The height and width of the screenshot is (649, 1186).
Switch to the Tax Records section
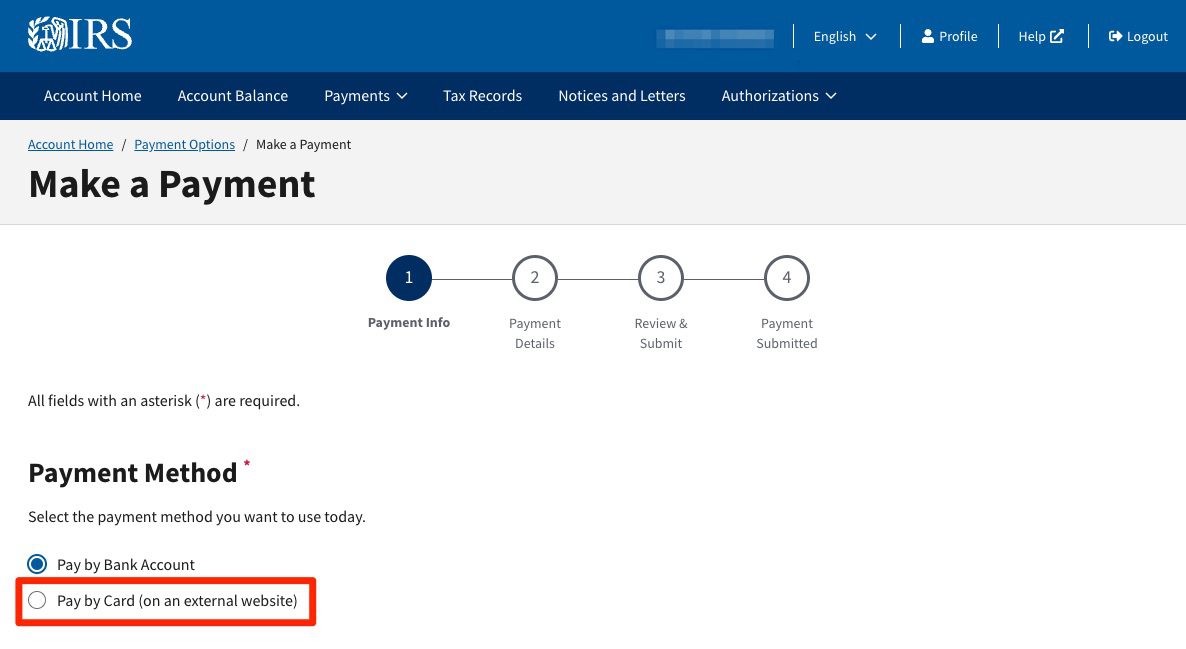pyautogui.click(x=482, y=95)
